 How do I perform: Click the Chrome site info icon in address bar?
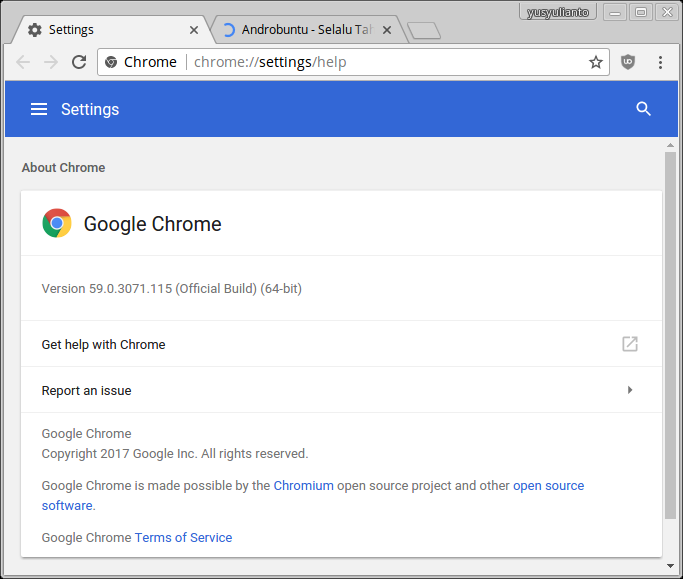pyautogui.click(x=111, y=62)
